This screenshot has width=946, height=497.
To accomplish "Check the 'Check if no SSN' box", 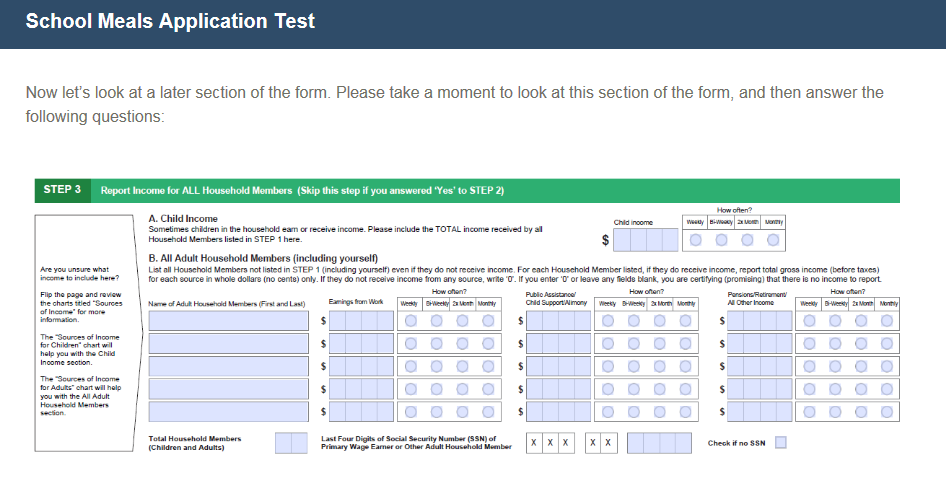I will tap(781, 442).
